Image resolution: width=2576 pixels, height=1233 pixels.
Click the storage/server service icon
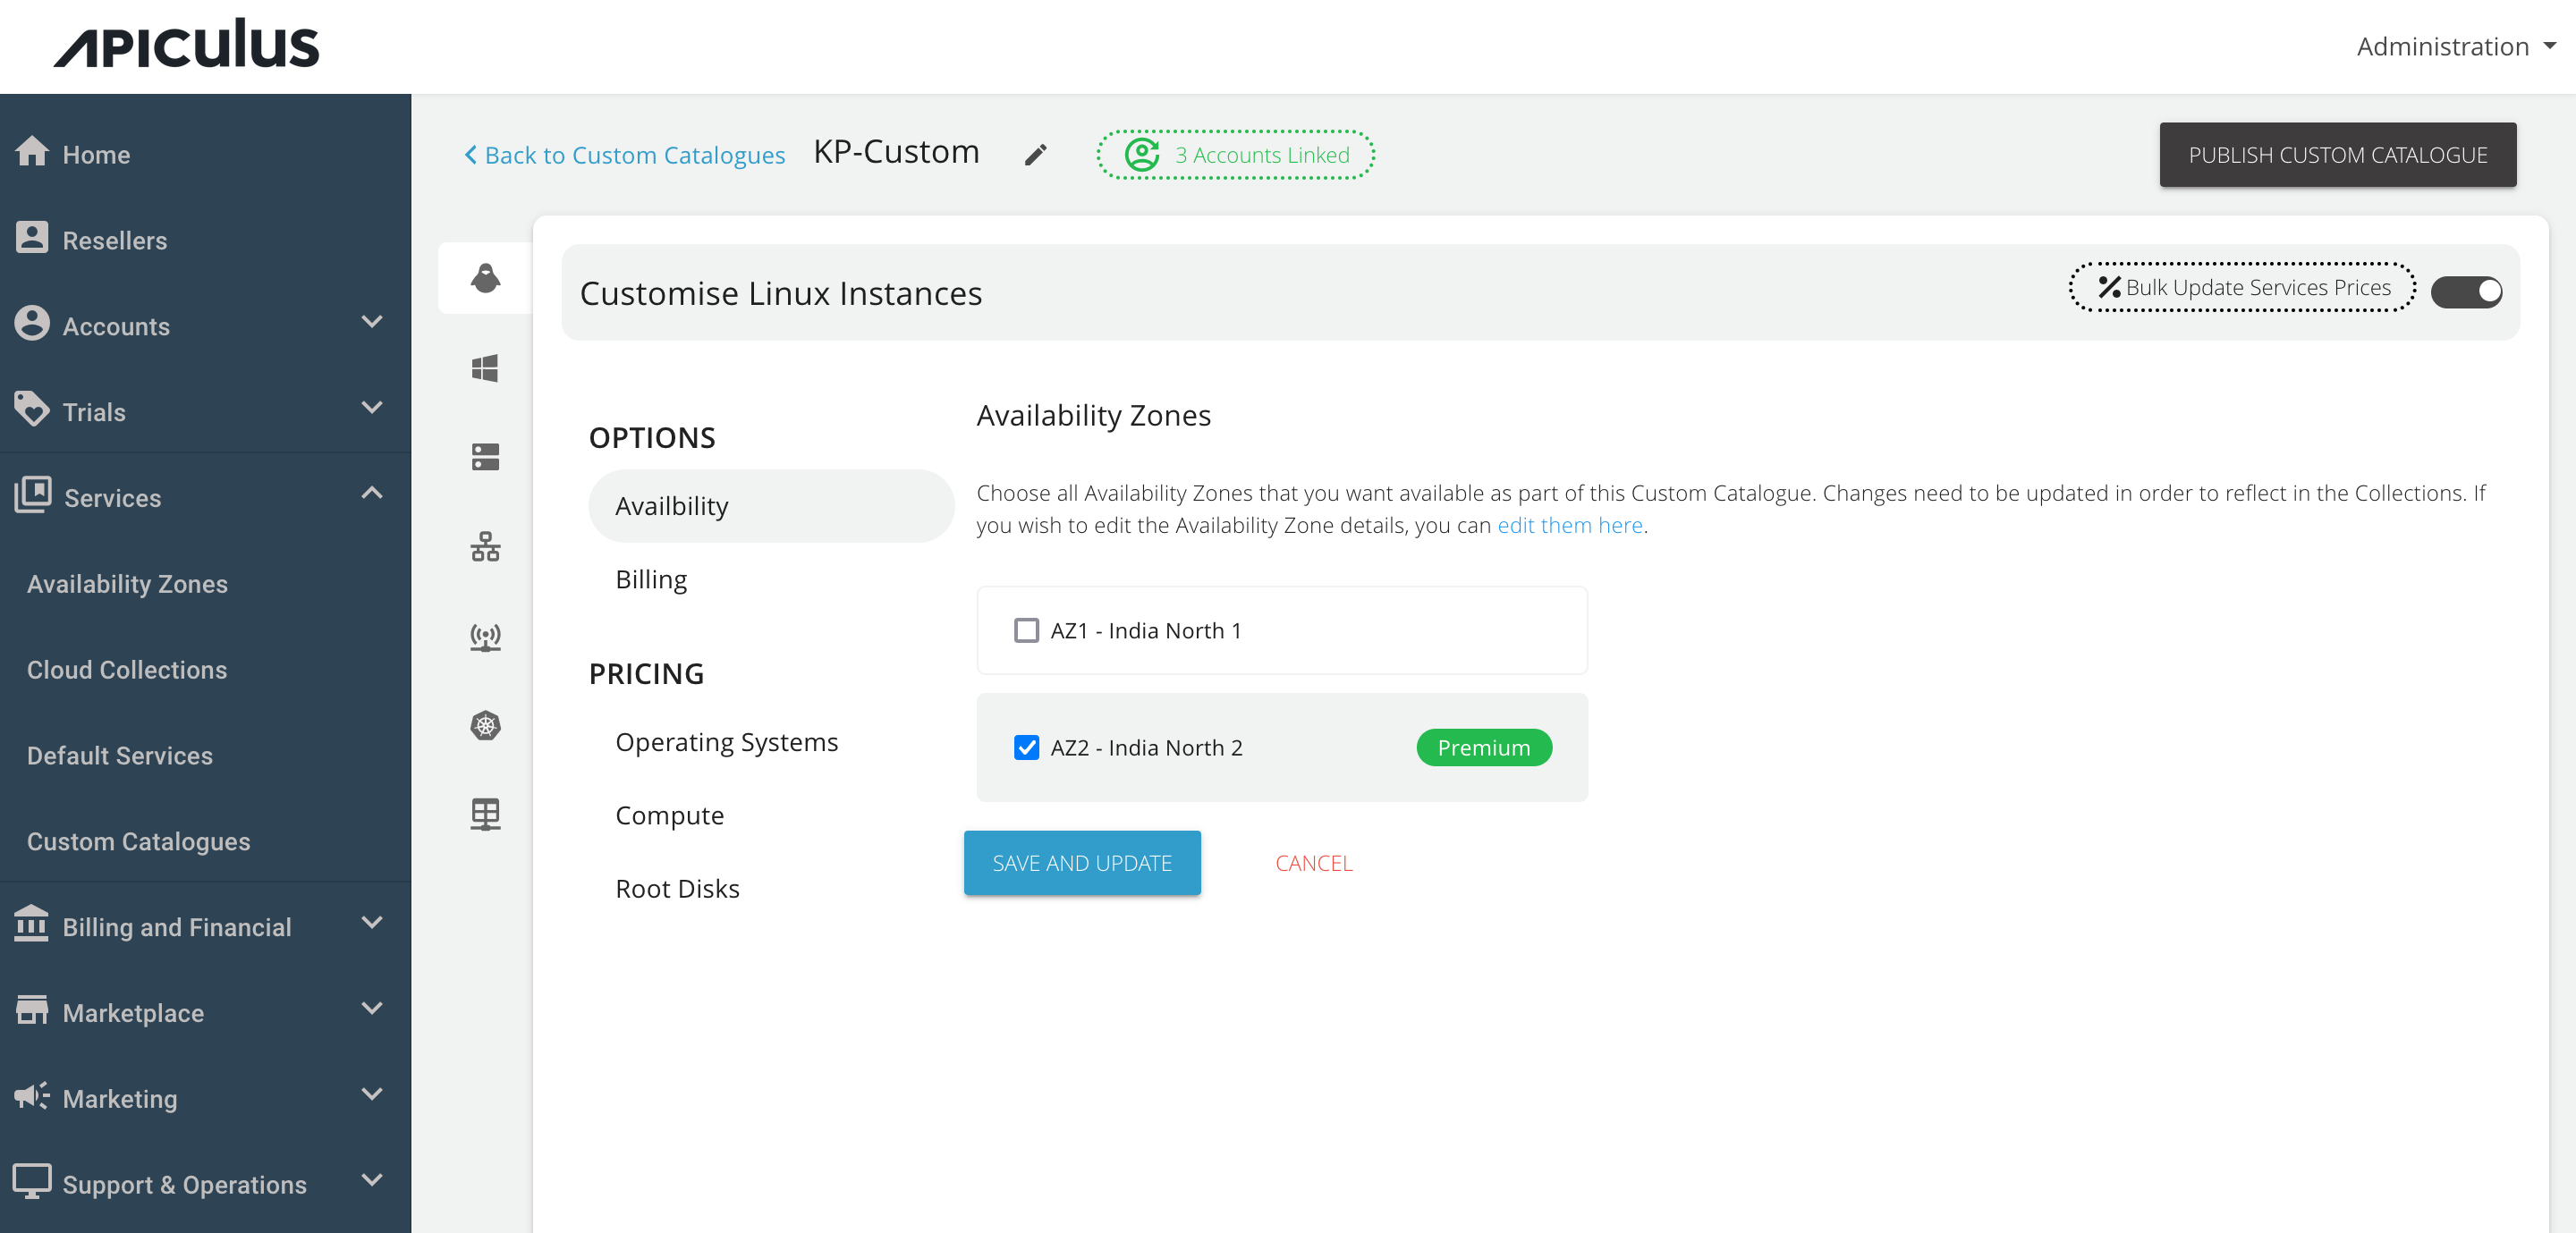pyautogui.click(x=485, y=457)
